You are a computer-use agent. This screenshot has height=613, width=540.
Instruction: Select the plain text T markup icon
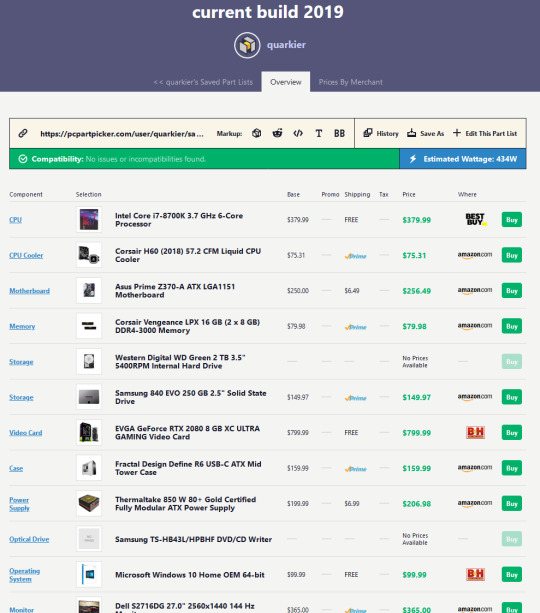point(319,133)
